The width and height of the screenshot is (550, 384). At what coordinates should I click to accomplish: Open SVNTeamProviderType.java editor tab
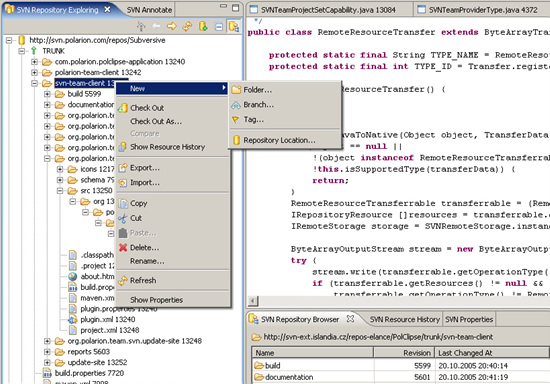pos(483,10)
